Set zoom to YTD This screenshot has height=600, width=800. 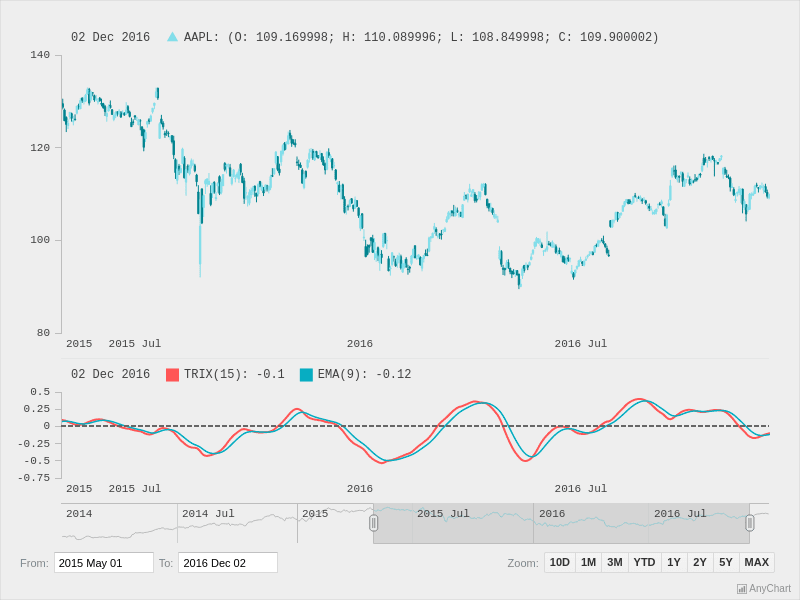(644, 562)
